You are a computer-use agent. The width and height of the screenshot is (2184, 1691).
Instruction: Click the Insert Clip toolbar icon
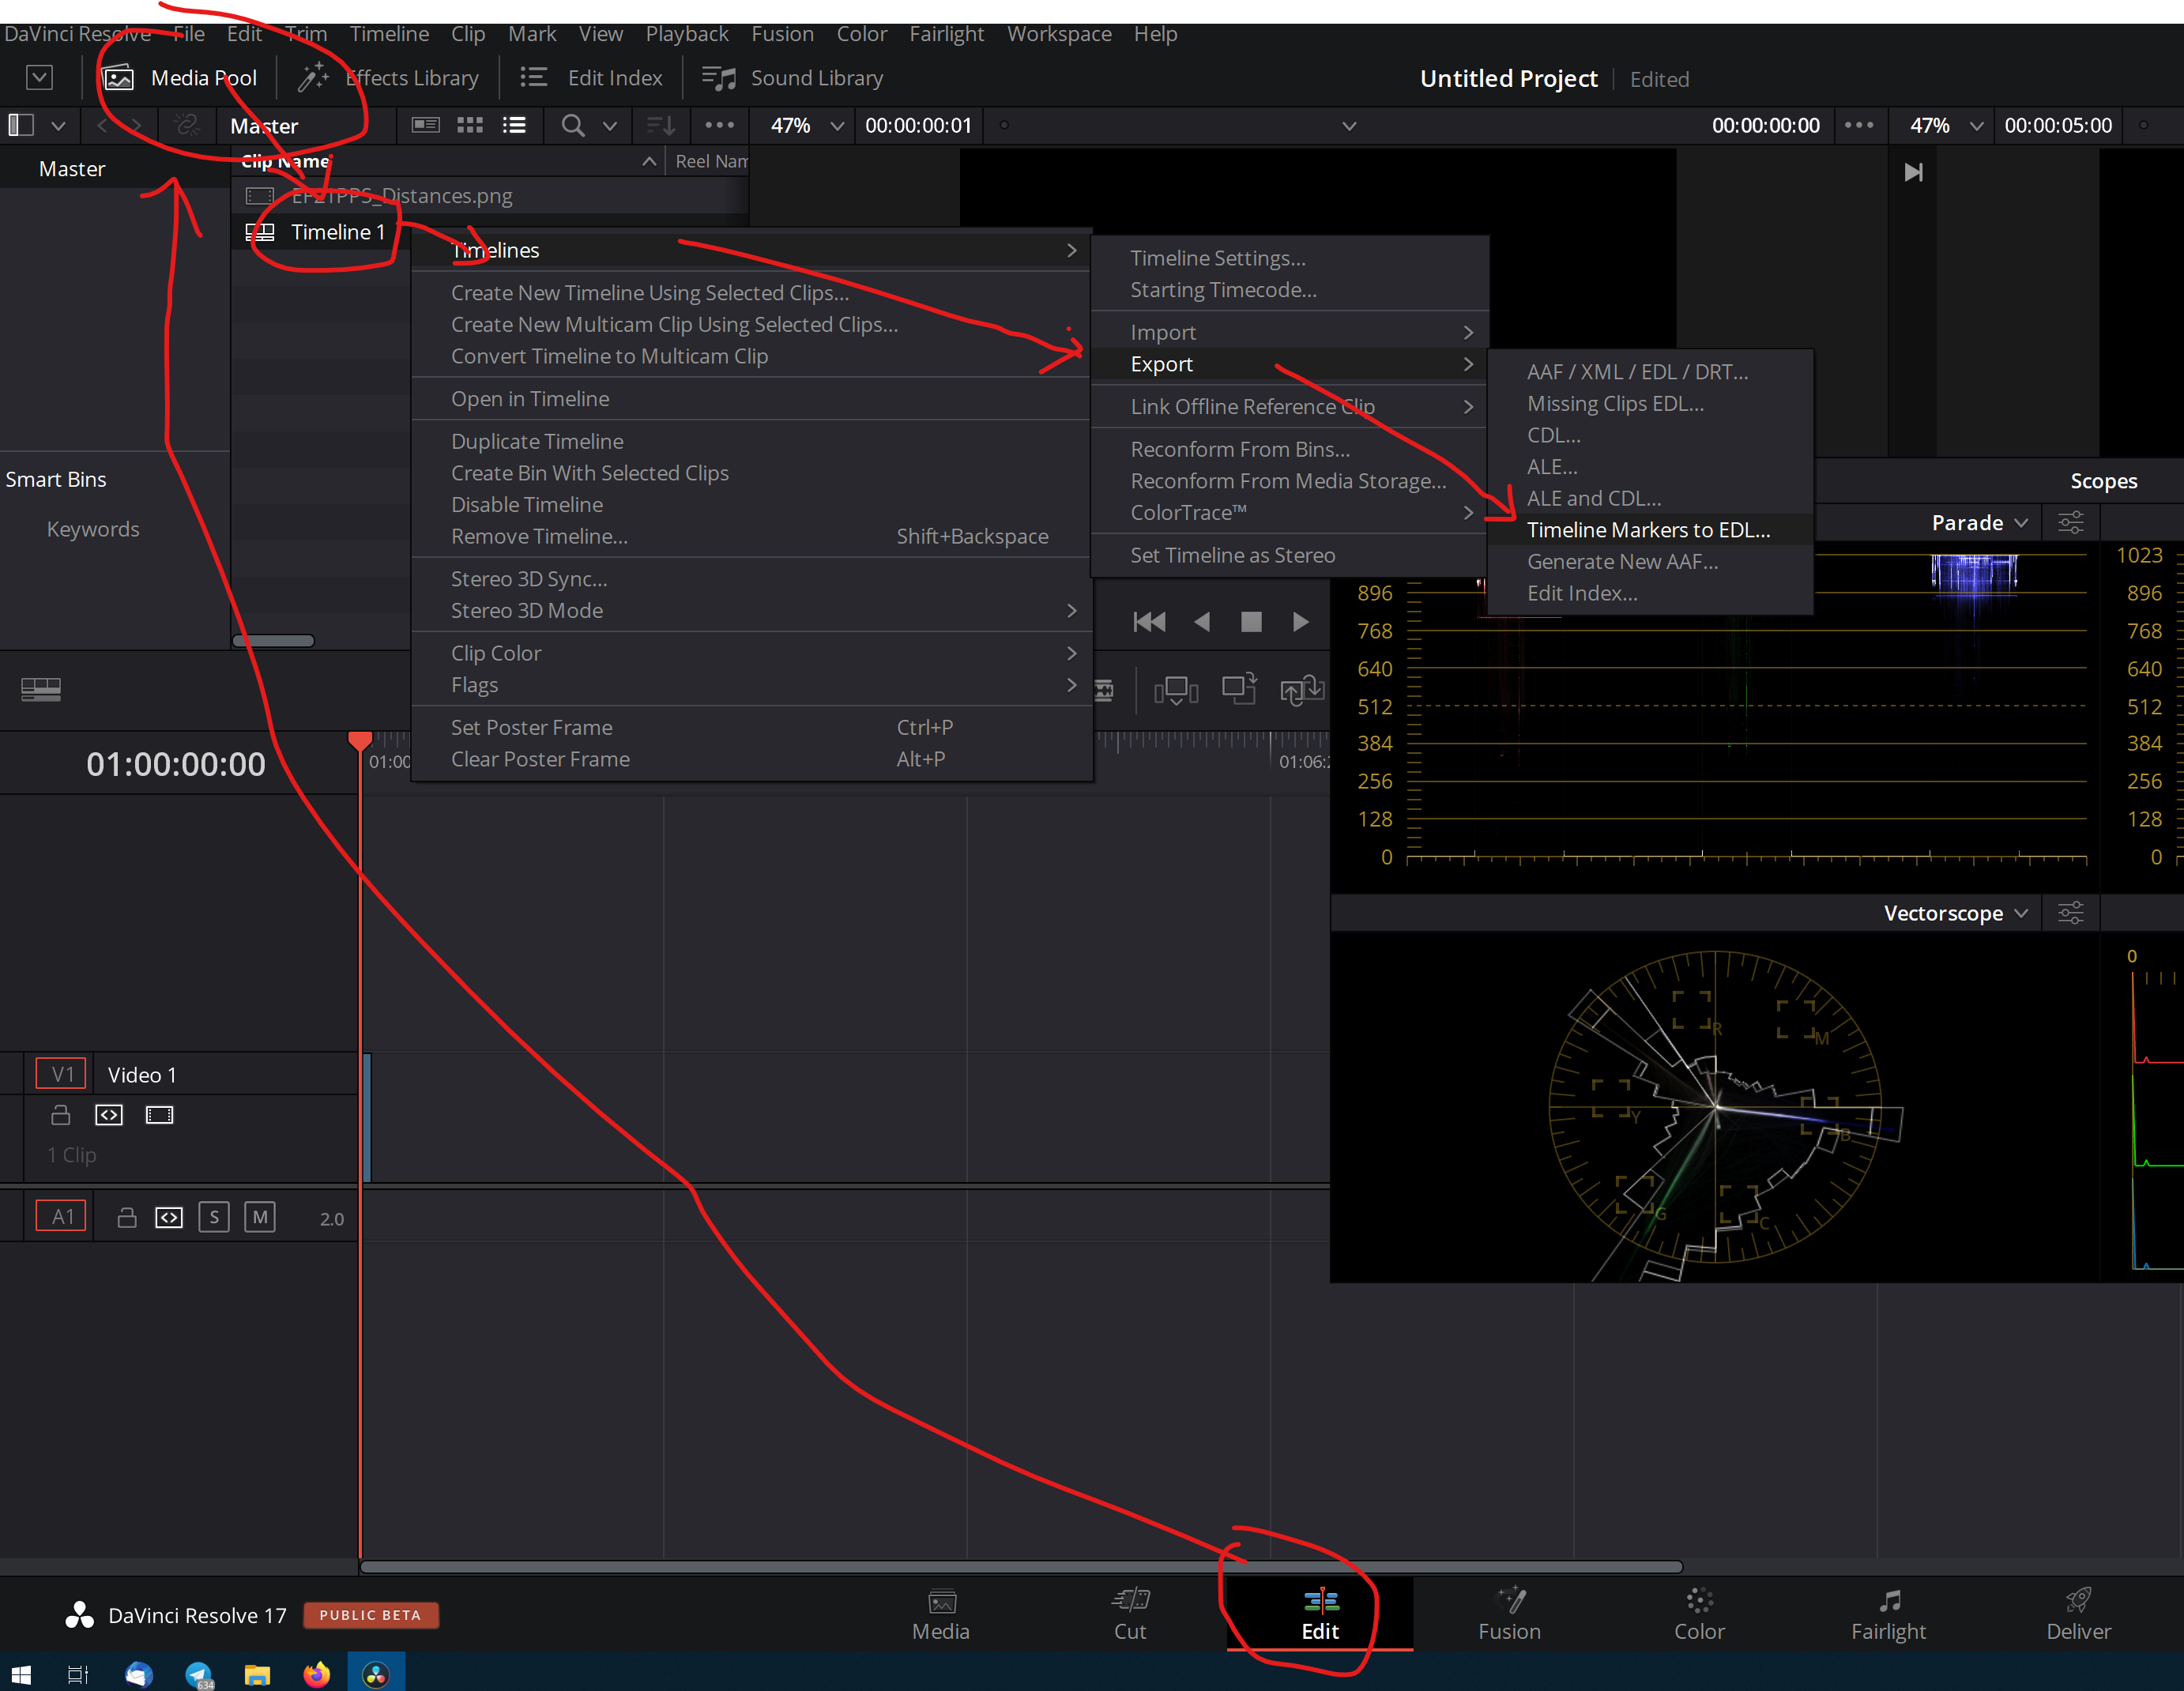1176,690
